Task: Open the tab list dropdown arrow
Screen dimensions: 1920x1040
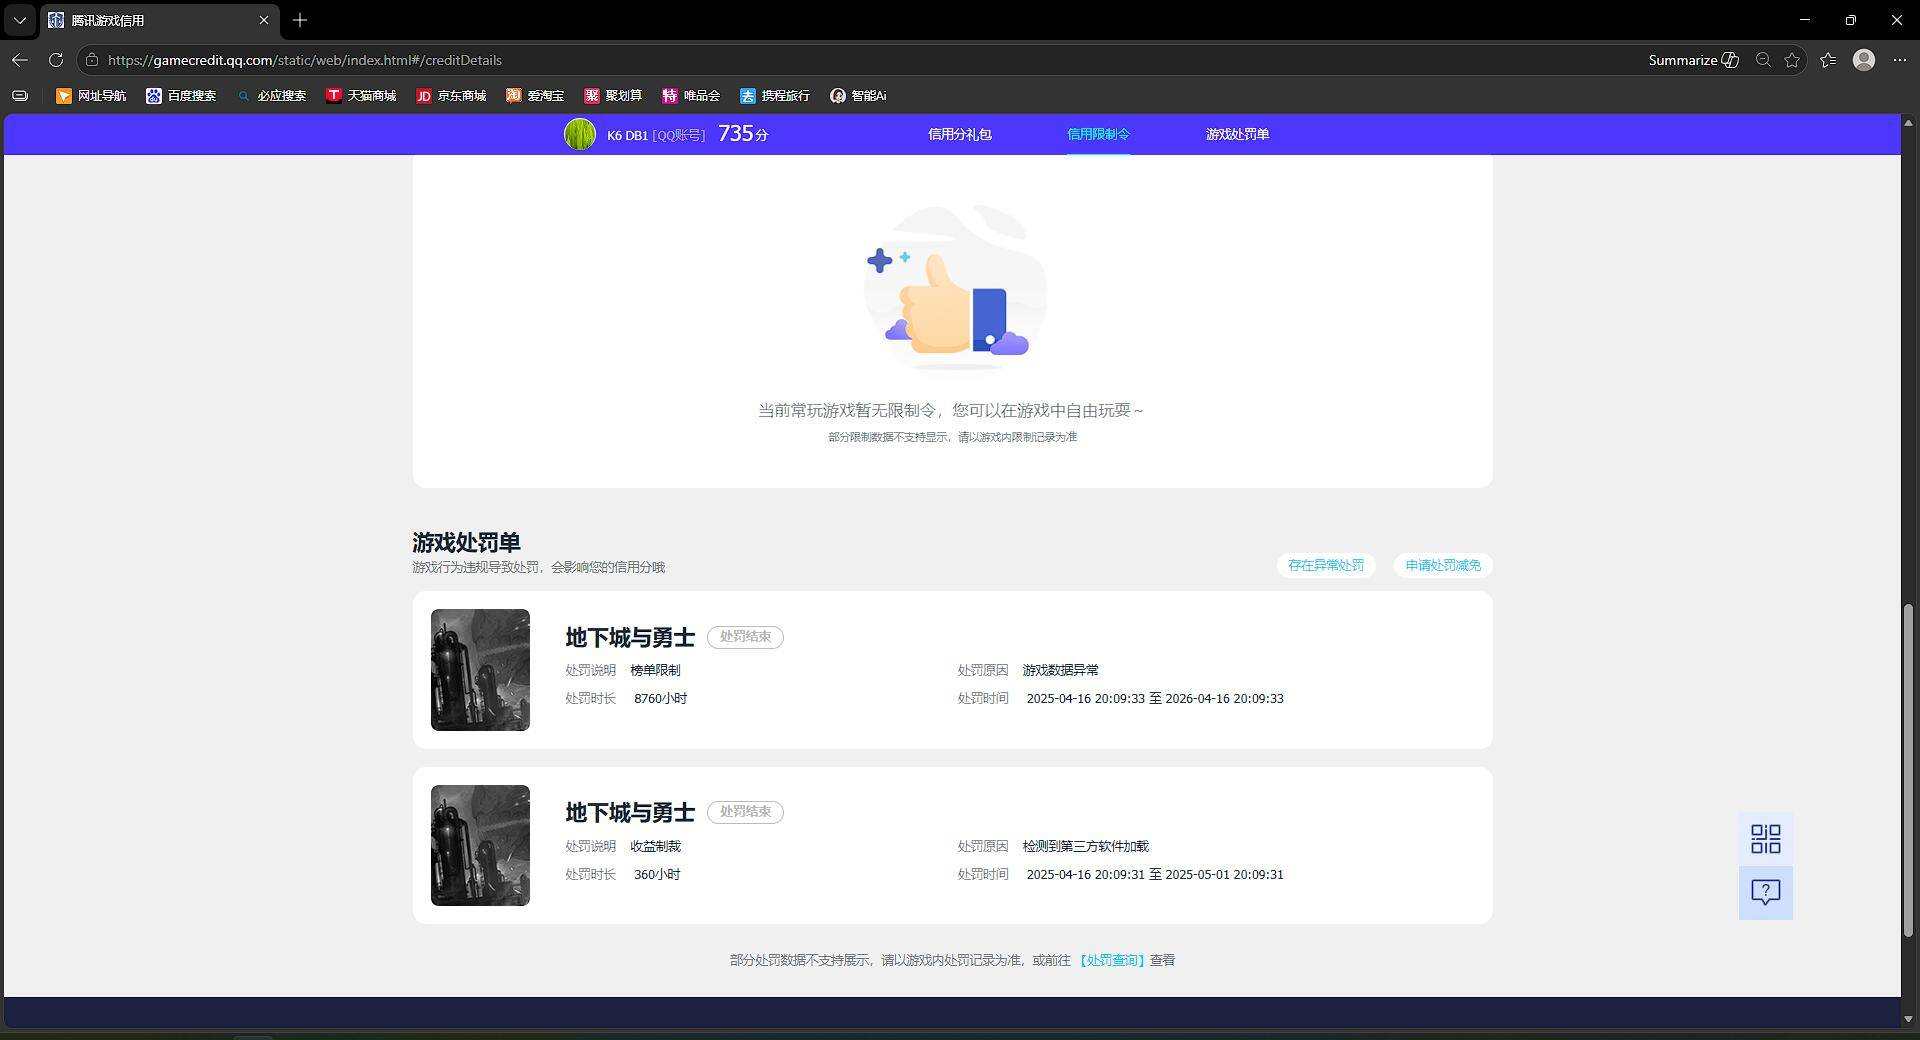Action: point(19,20)
